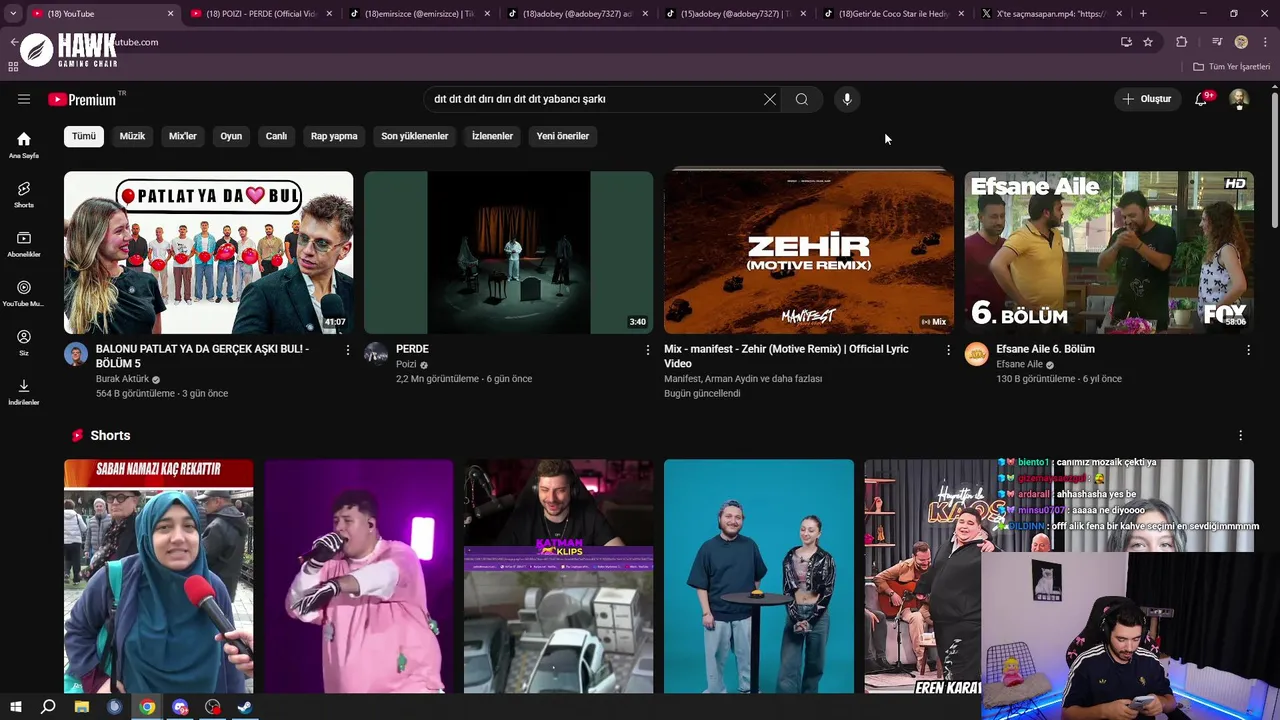
Task: Open account avatar menu
Action: 1239,99
